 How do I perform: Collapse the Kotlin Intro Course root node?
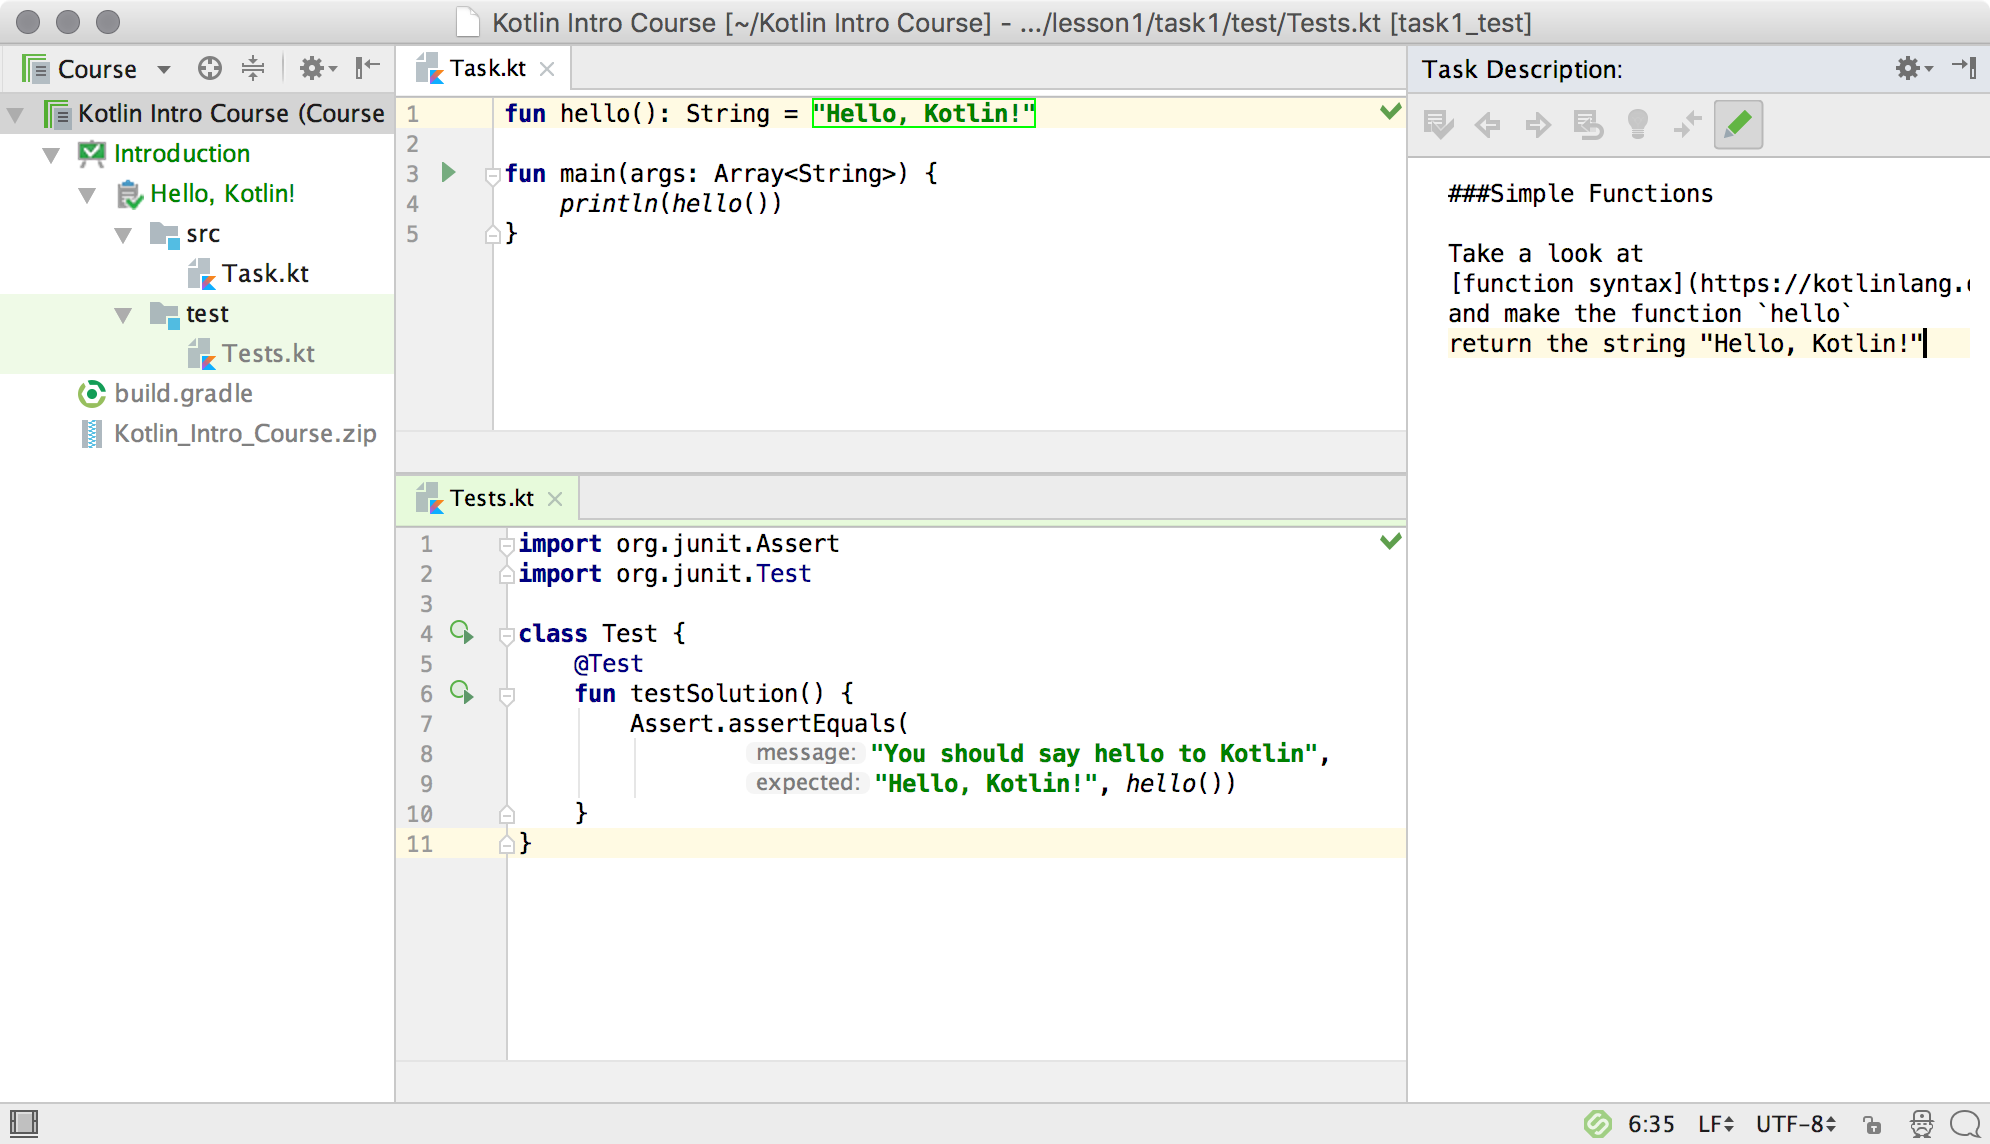[x=16, y=115]
